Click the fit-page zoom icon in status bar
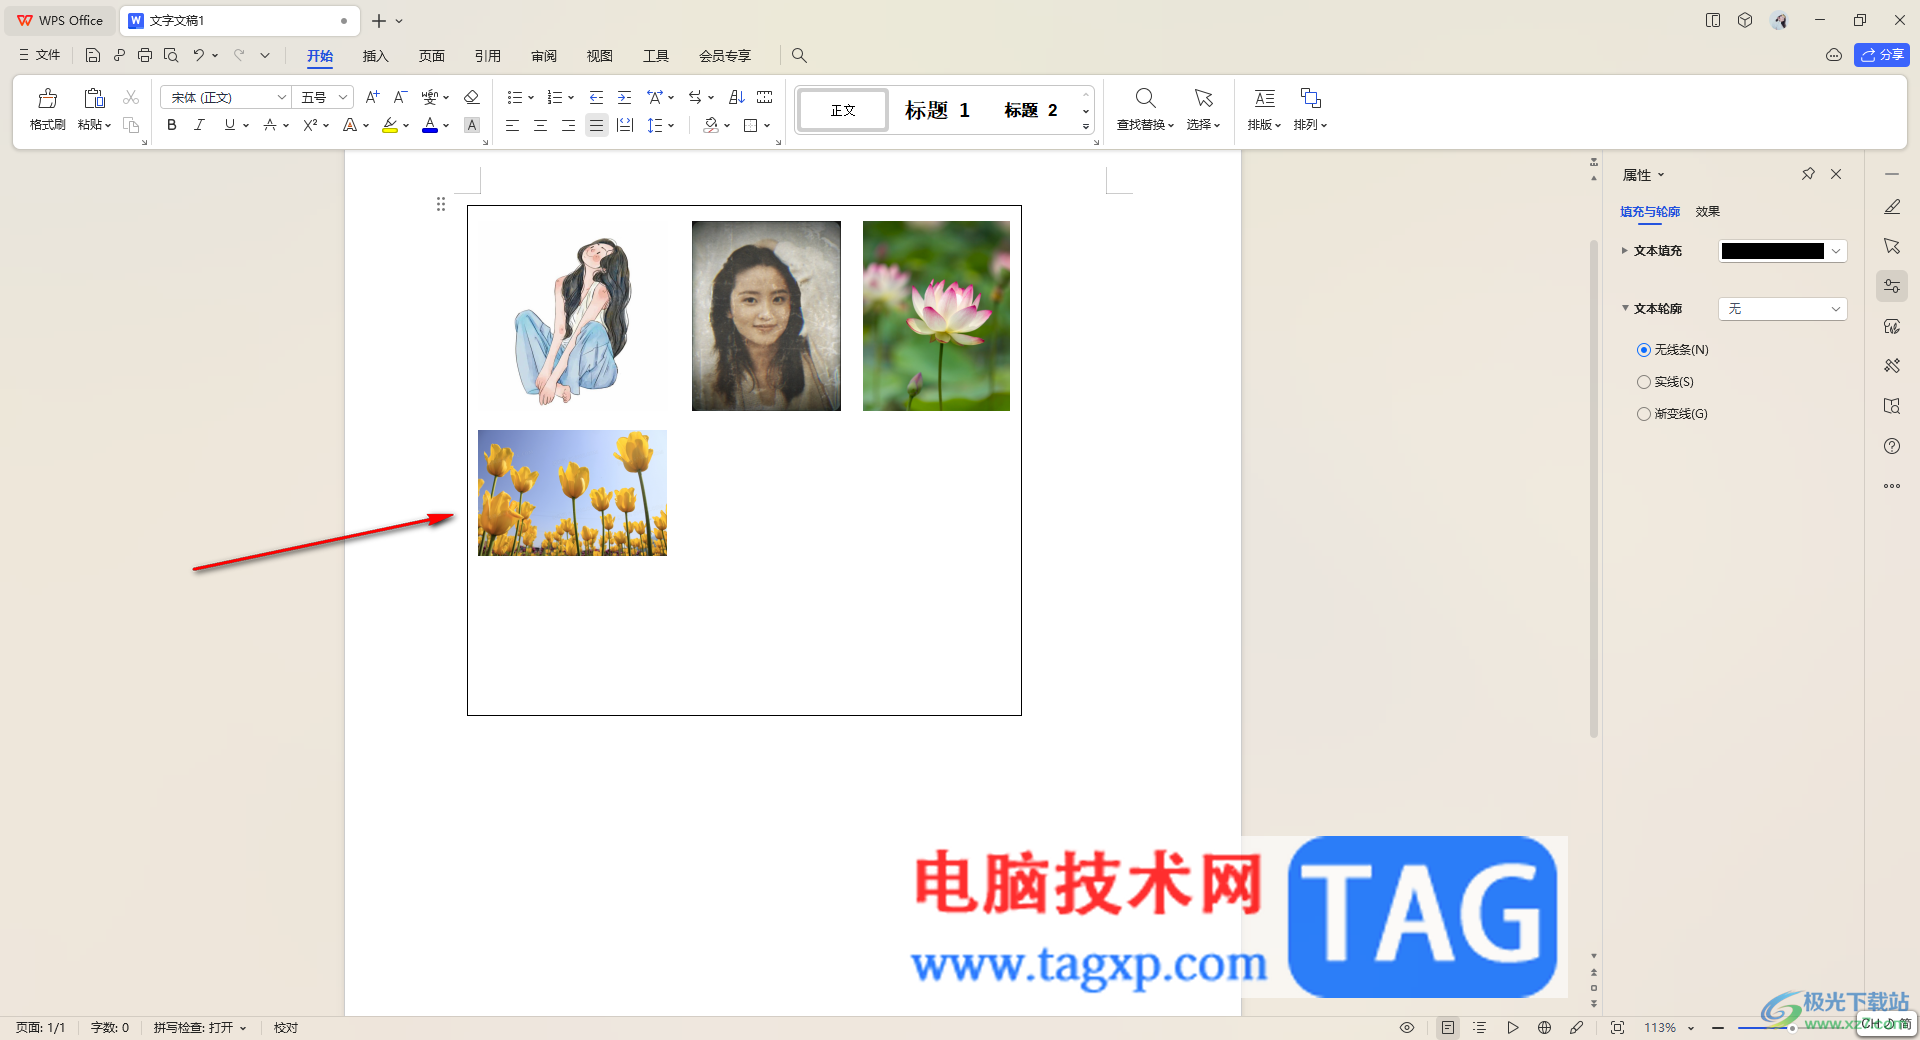Viewport: 1920px width, 1040px height. (x=1617, y=1027)
